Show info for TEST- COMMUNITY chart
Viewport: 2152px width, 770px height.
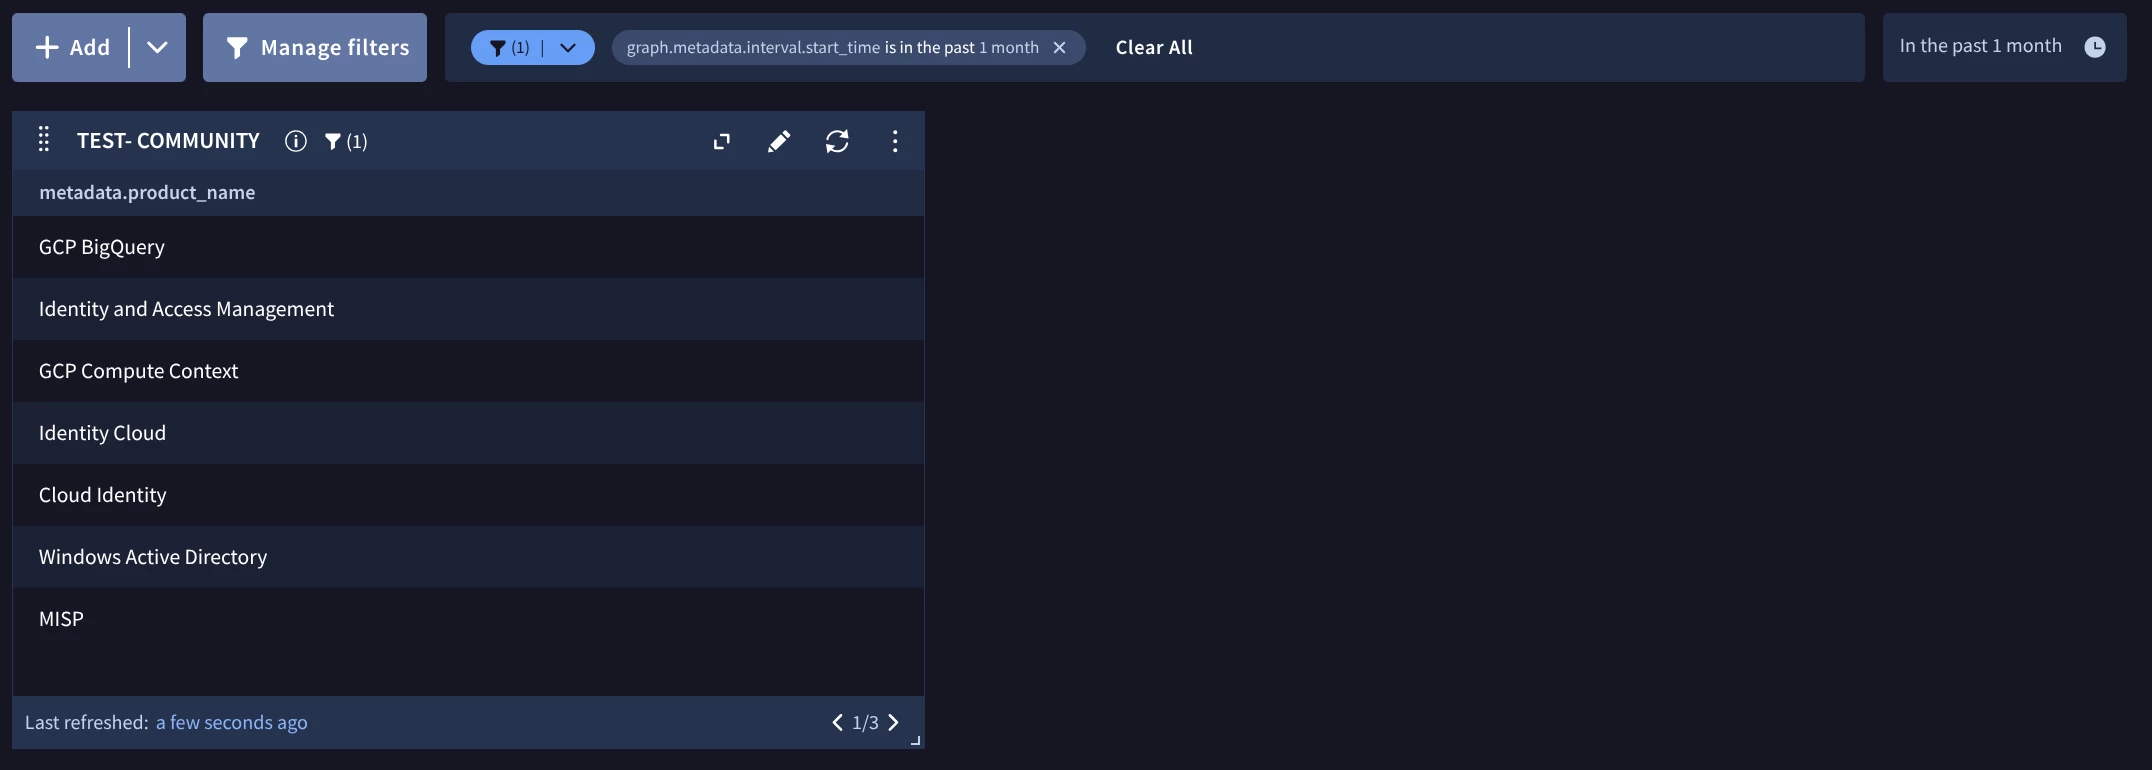pyautogui.click(x=295, y=141)
